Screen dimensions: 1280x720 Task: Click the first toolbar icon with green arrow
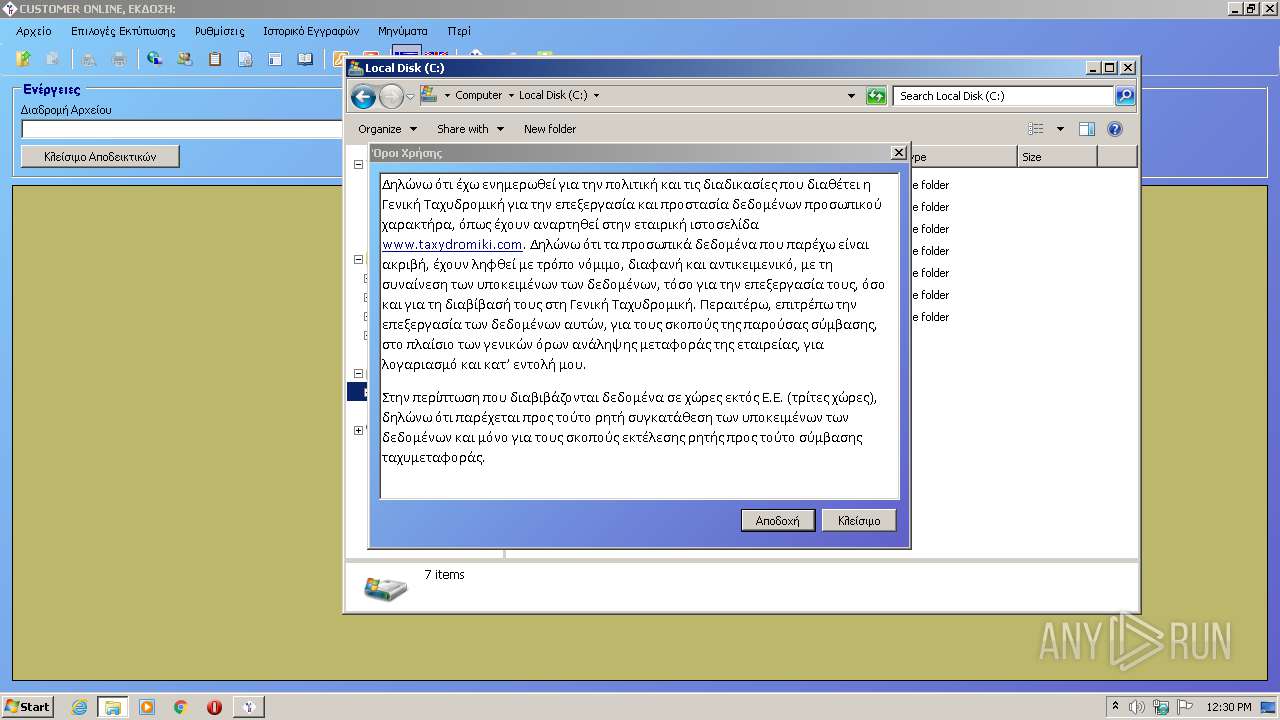[24, 59]
